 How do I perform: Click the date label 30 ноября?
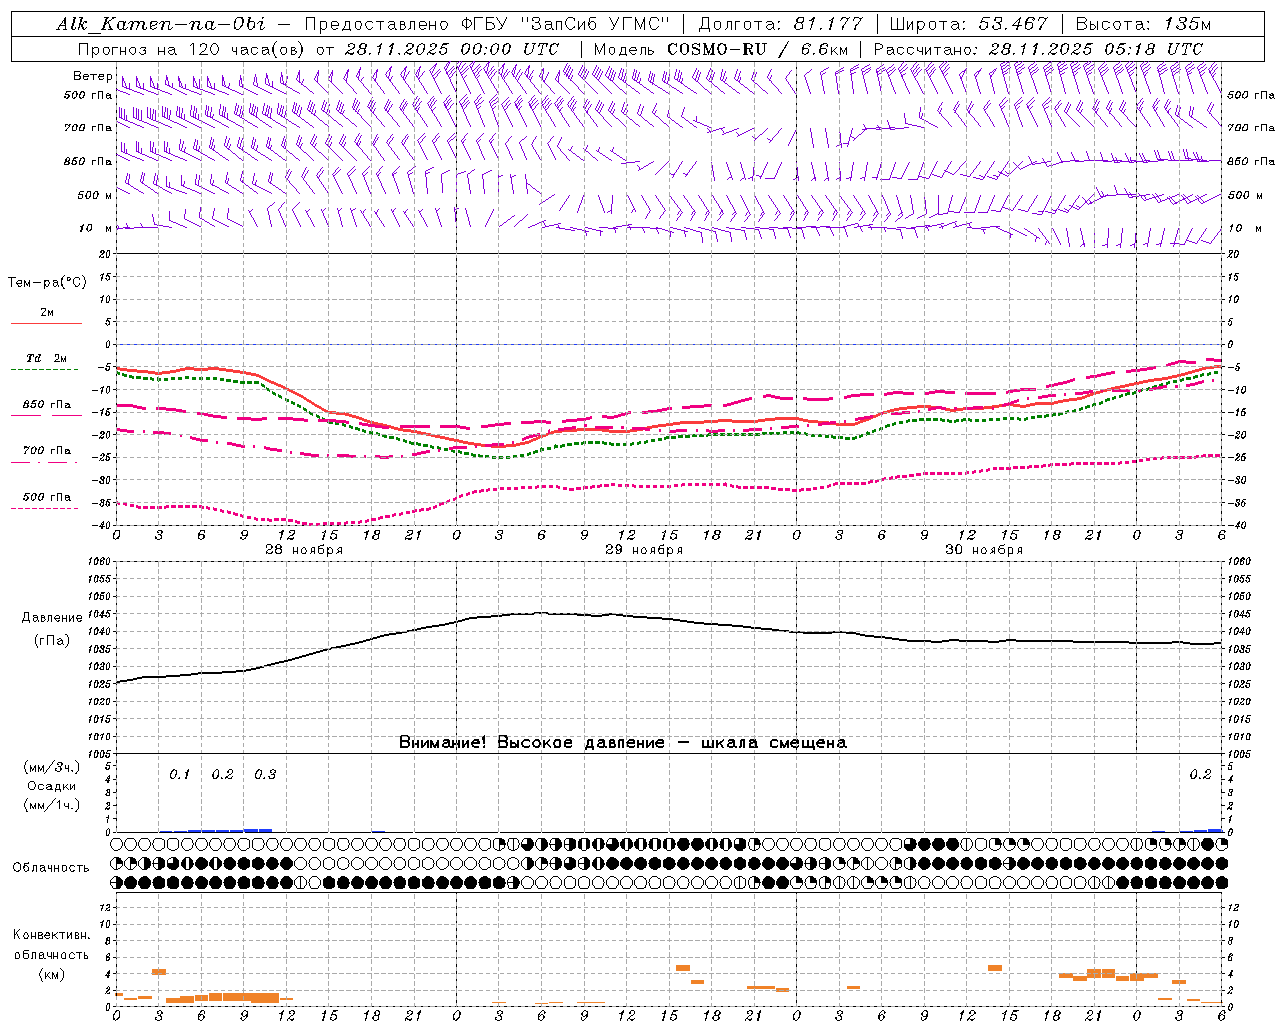coord(984,550)
